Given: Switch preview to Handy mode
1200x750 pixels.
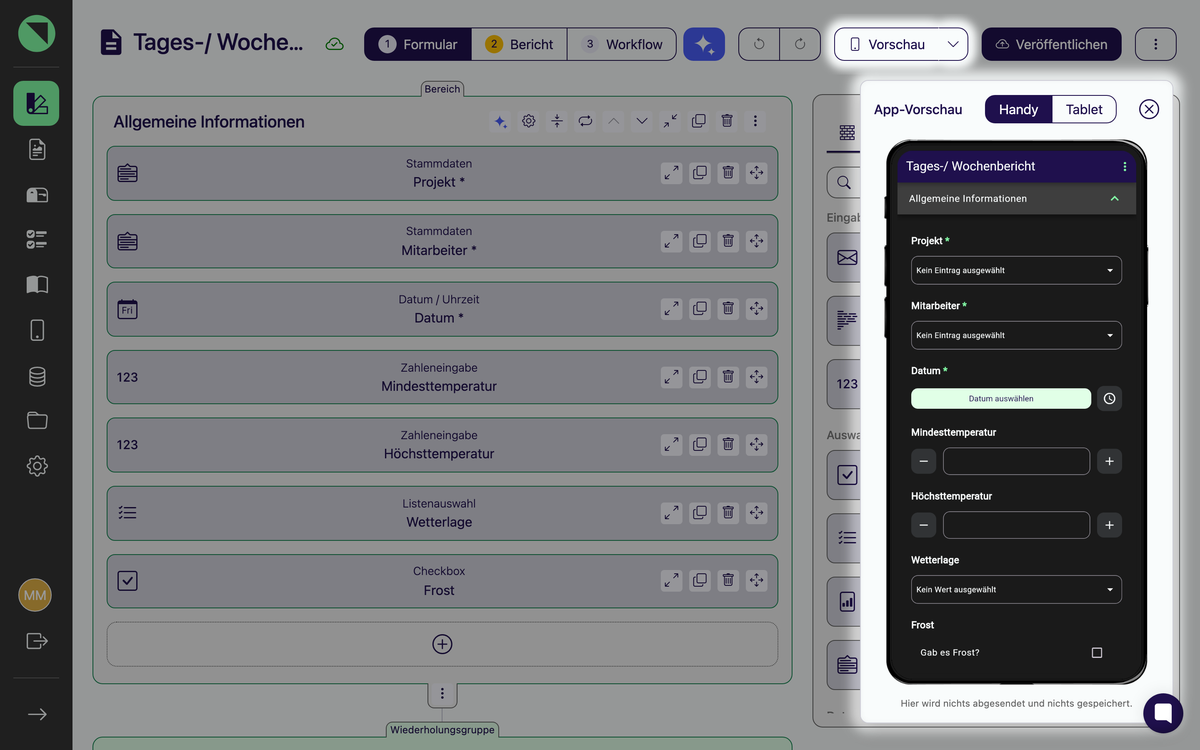Looking at the screenshot, I should coord(1019,109).
